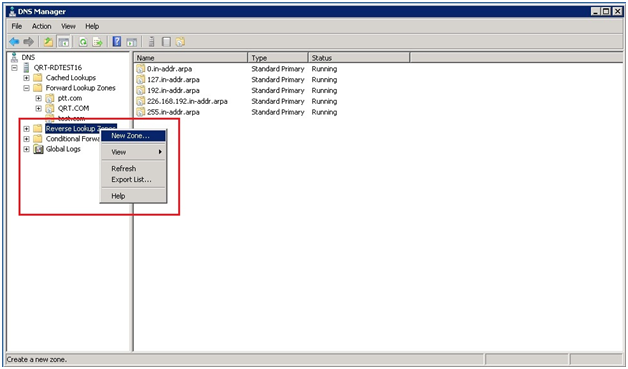
Task: Select Help in the context menu
Action: 133,196
